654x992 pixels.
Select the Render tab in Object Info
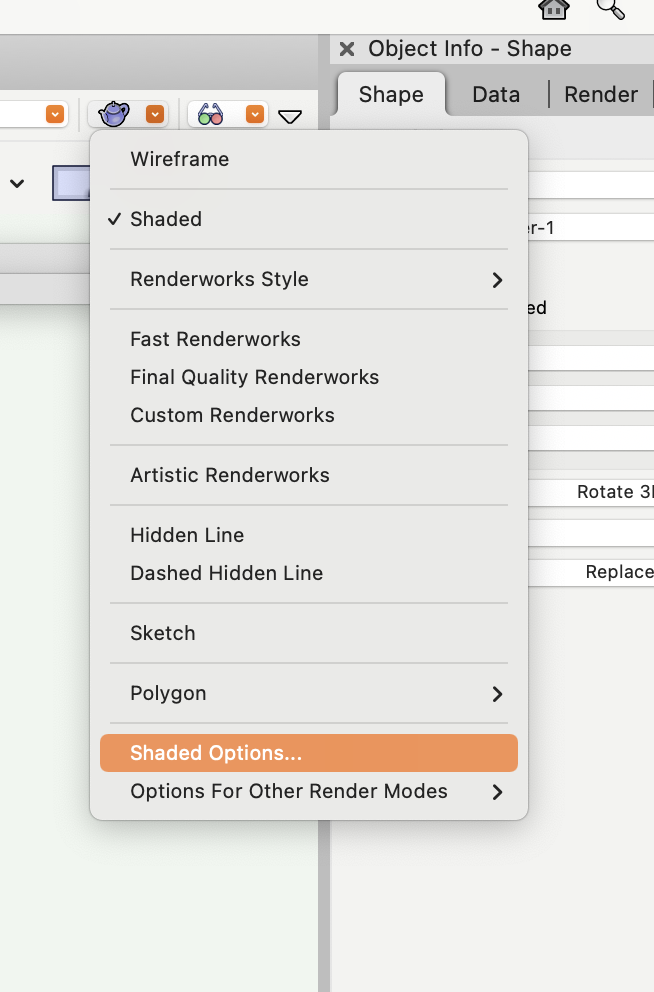pyautogui.click(x=600, y=94)
